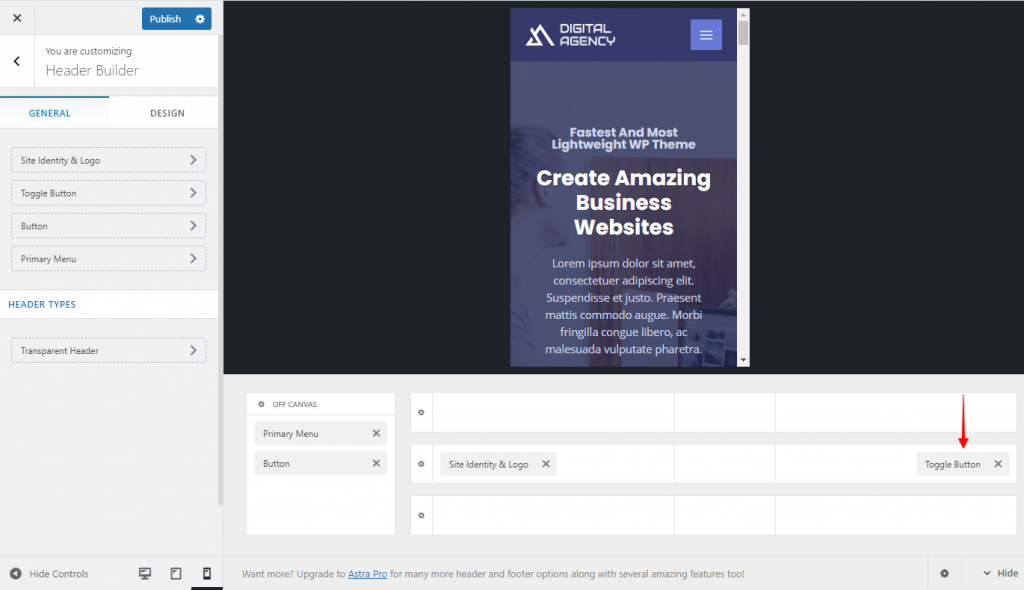The width and height of the screenshot is (1024, 590).
Task: Select the mobile preview icon
Action: pyautogui.click(x=207, y=573)
